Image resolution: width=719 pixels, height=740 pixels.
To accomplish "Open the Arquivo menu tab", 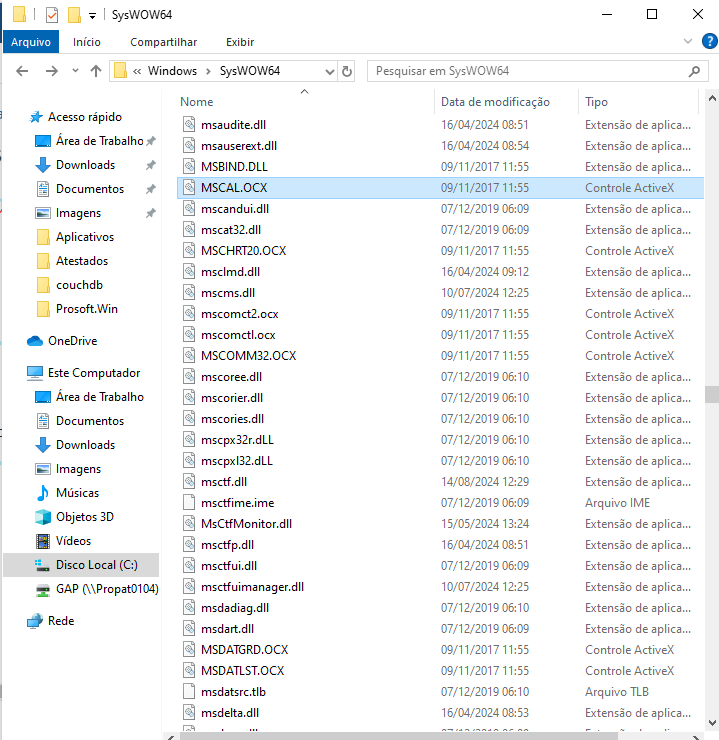I will pos(31,42).
